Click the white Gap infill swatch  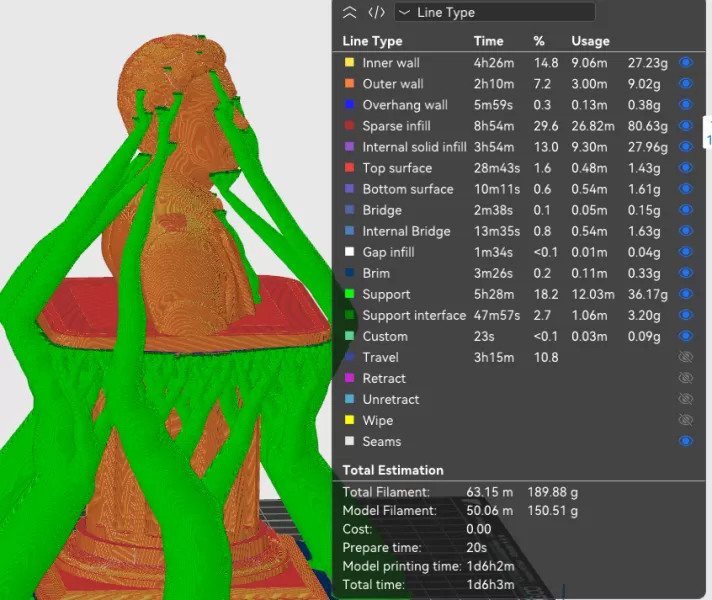click(349, 252)
